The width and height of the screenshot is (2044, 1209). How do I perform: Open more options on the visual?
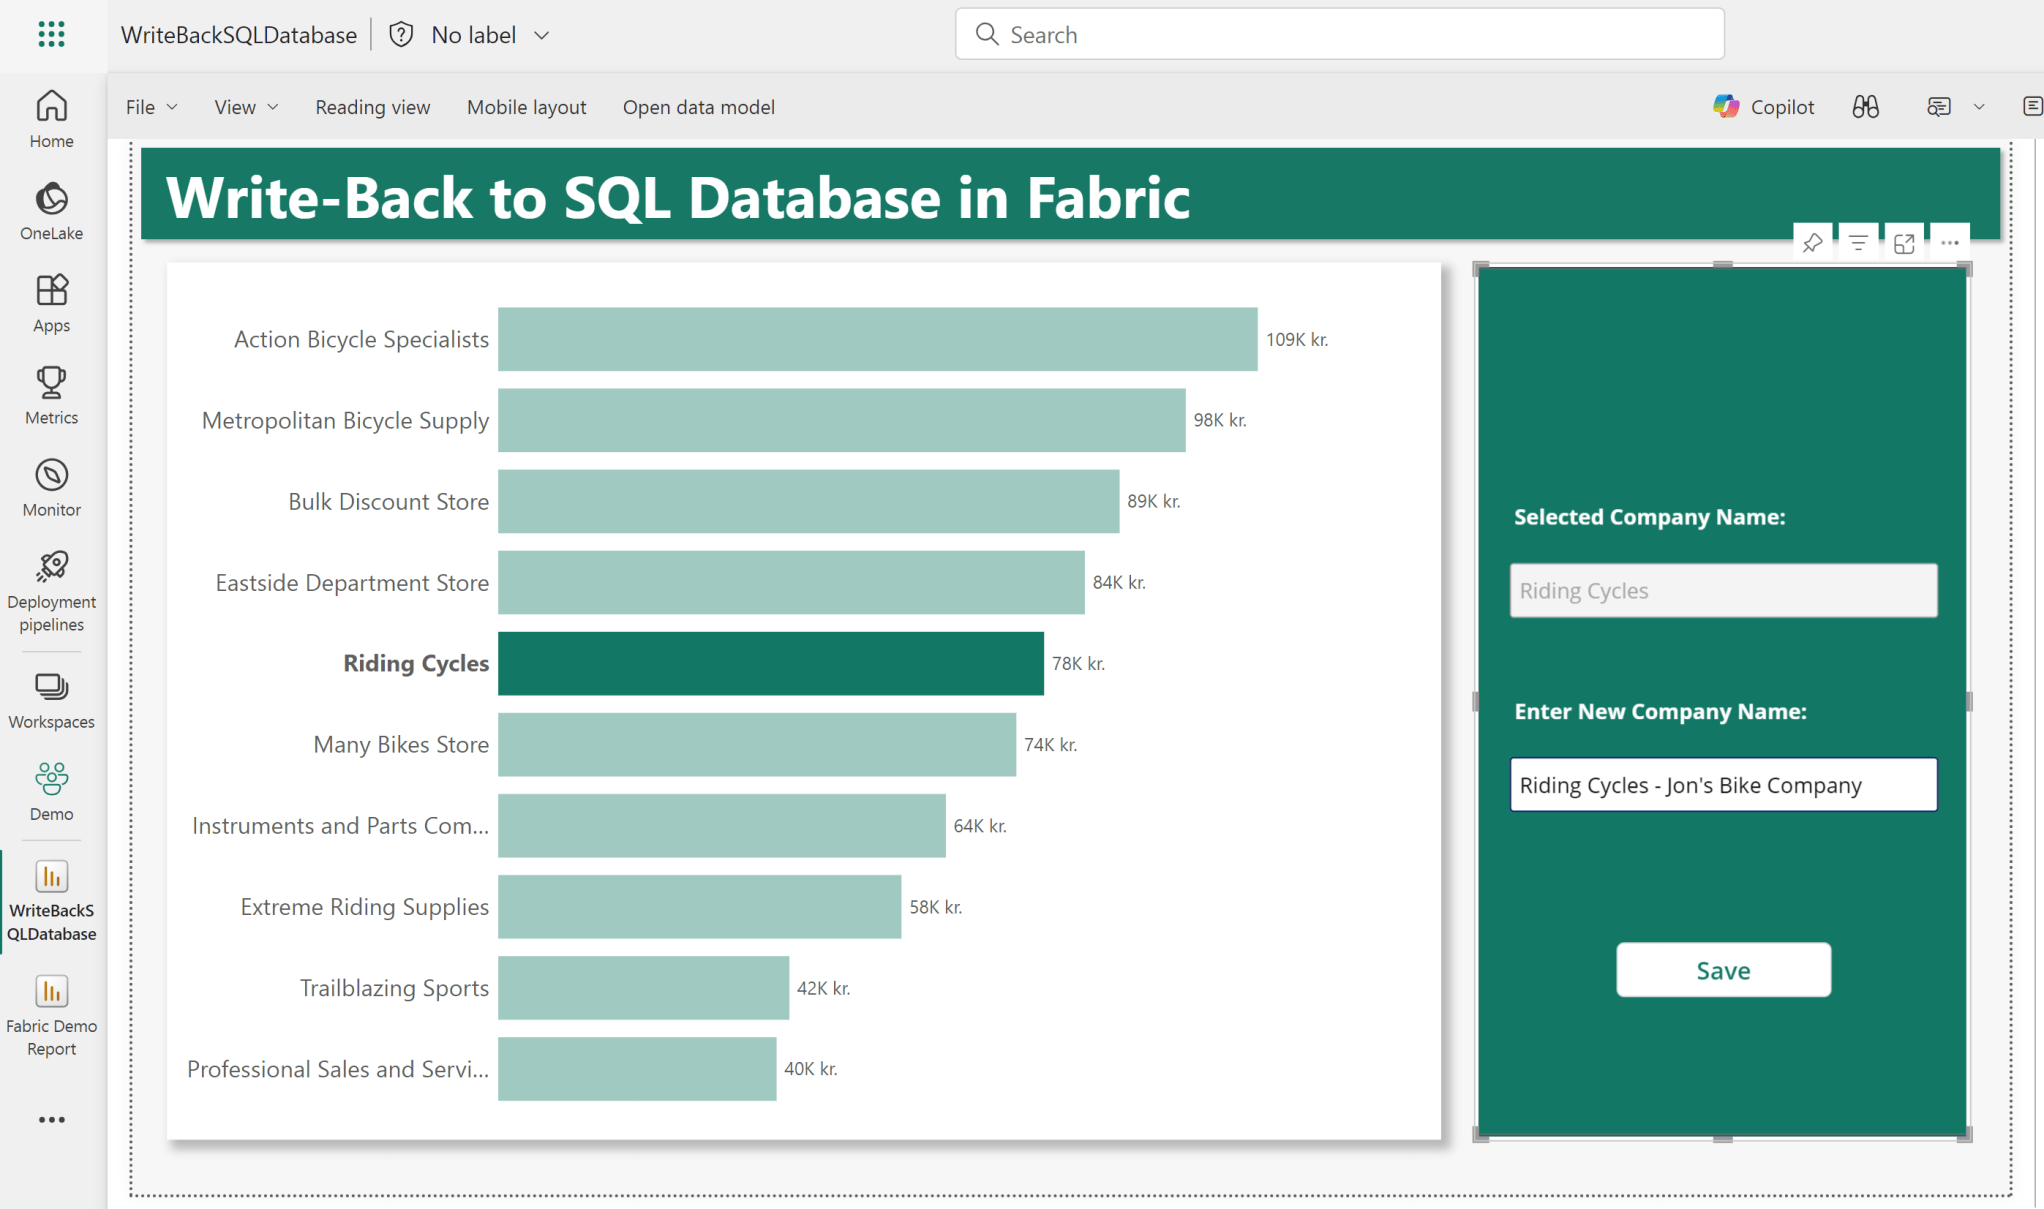1950,243
